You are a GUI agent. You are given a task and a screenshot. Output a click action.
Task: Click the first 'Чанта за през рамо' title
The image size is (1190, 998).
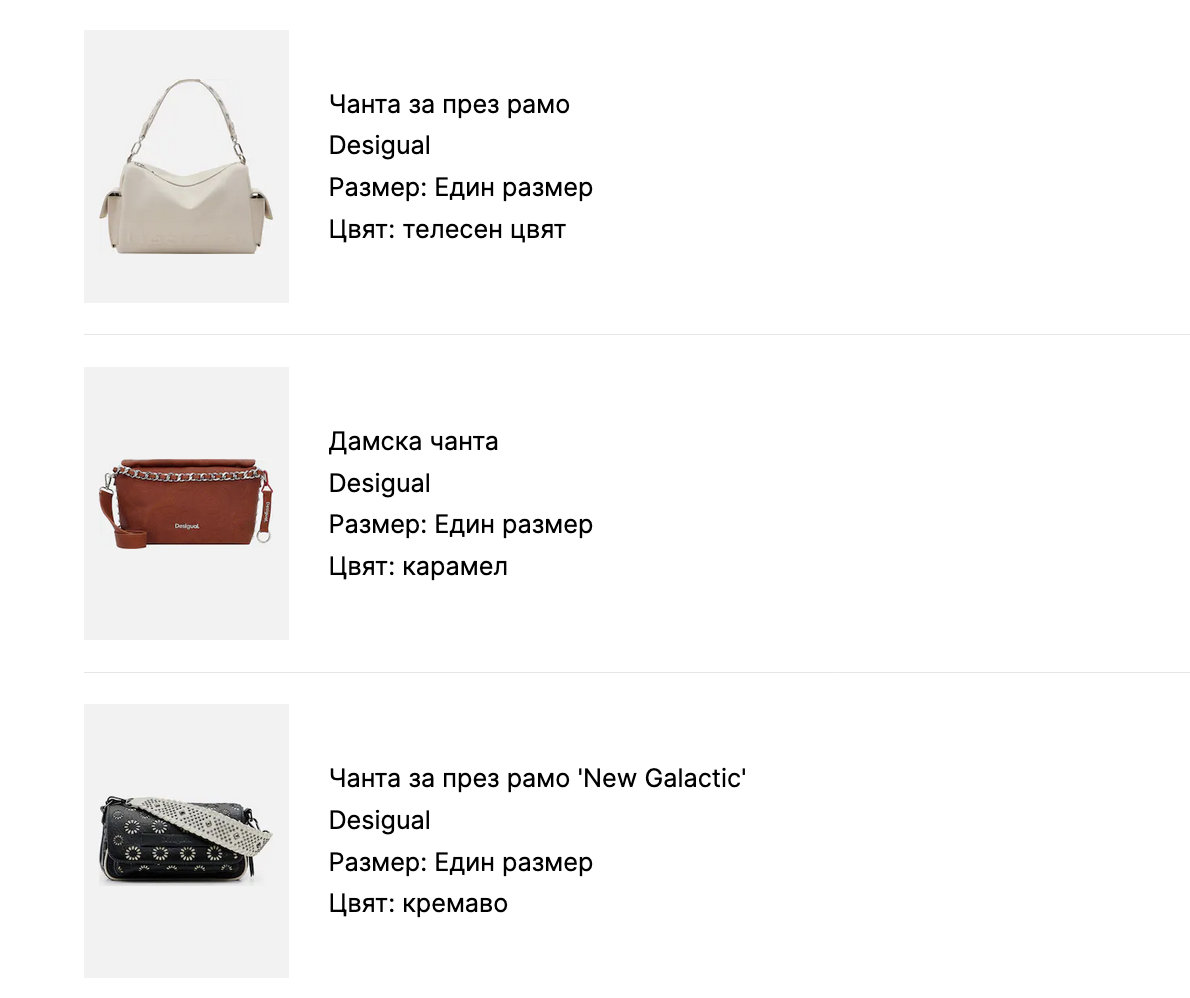coord(449,104)
